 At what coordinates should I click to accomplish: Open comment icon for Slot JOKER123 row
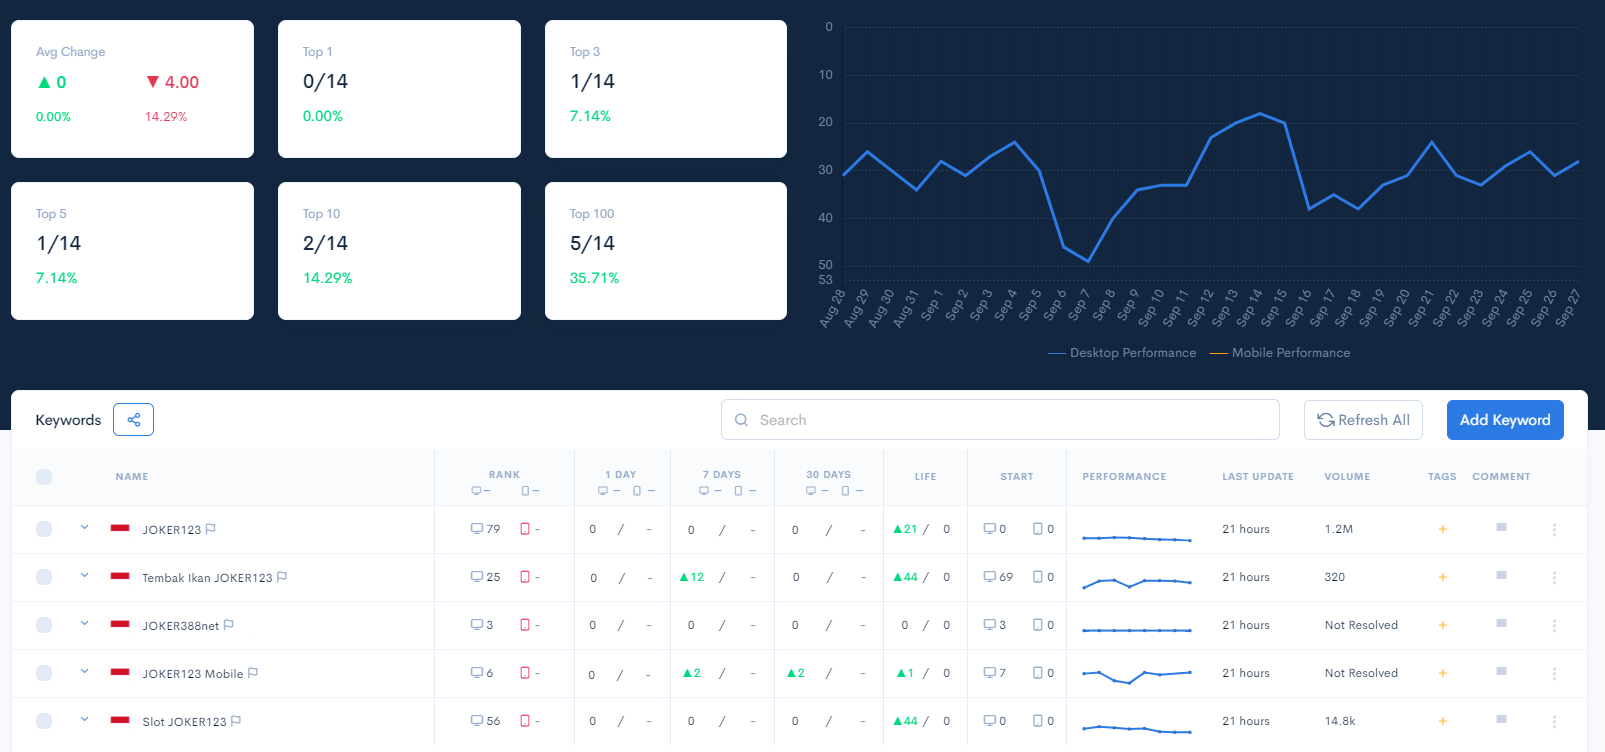tap(1501, 719)
